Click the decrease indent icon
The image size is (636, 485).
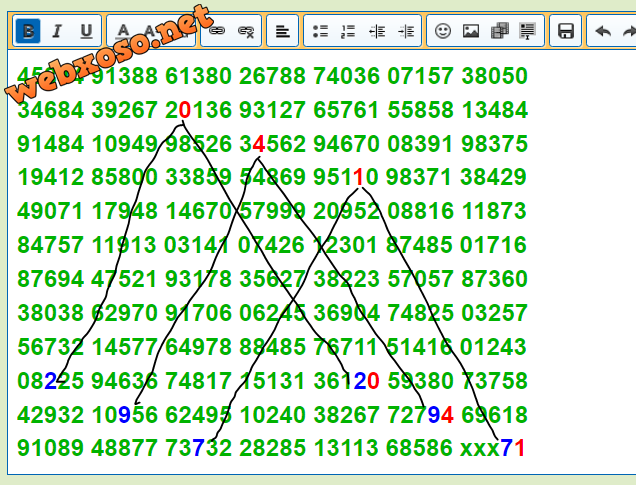click(377, 31)
